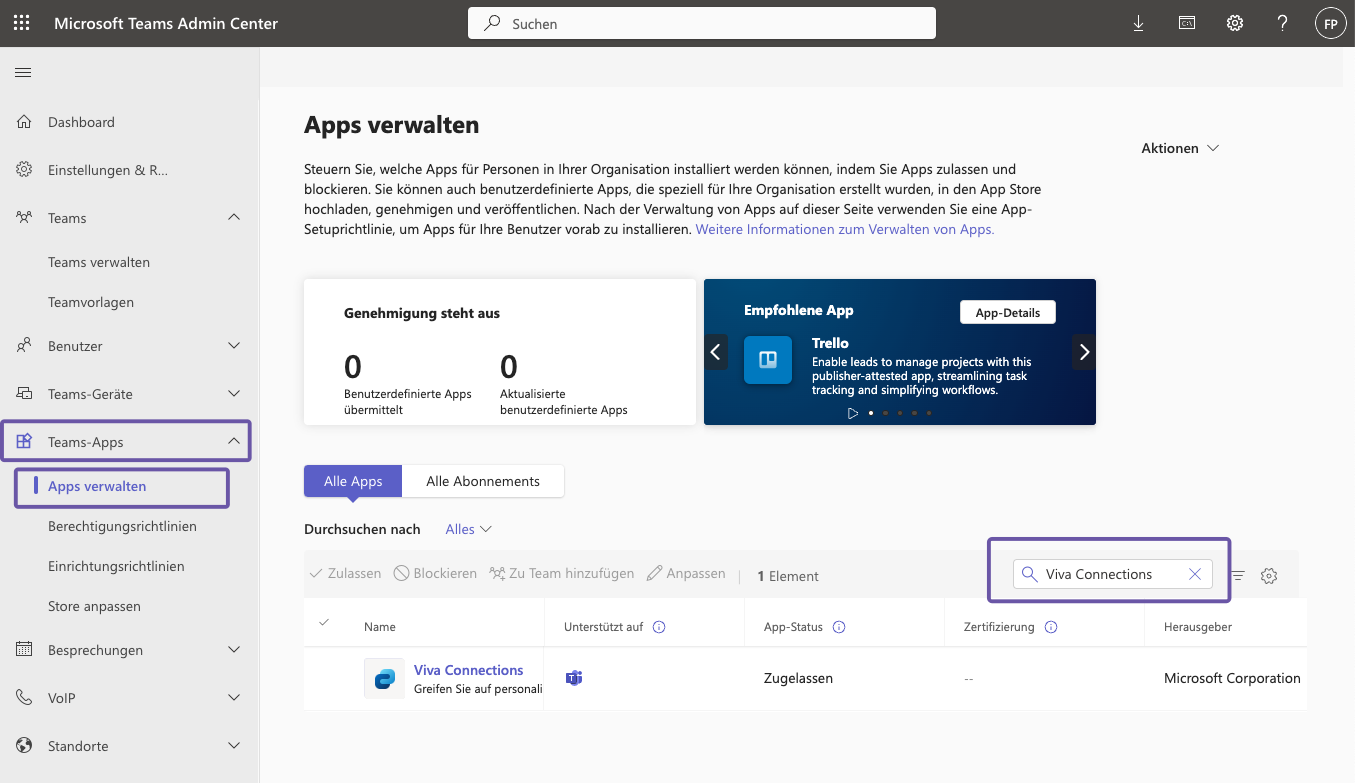Click the download icon in header

point(1138,23)
